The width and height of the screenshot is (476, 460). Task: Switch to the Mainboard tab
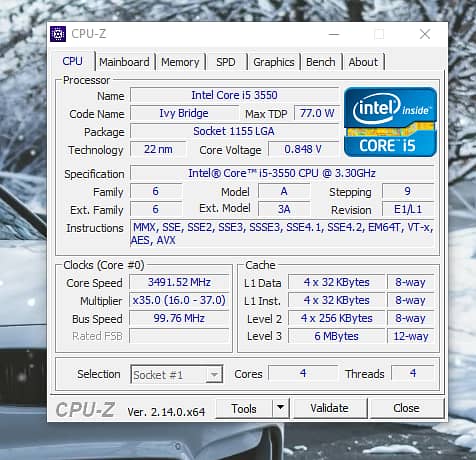click(124, 62)
